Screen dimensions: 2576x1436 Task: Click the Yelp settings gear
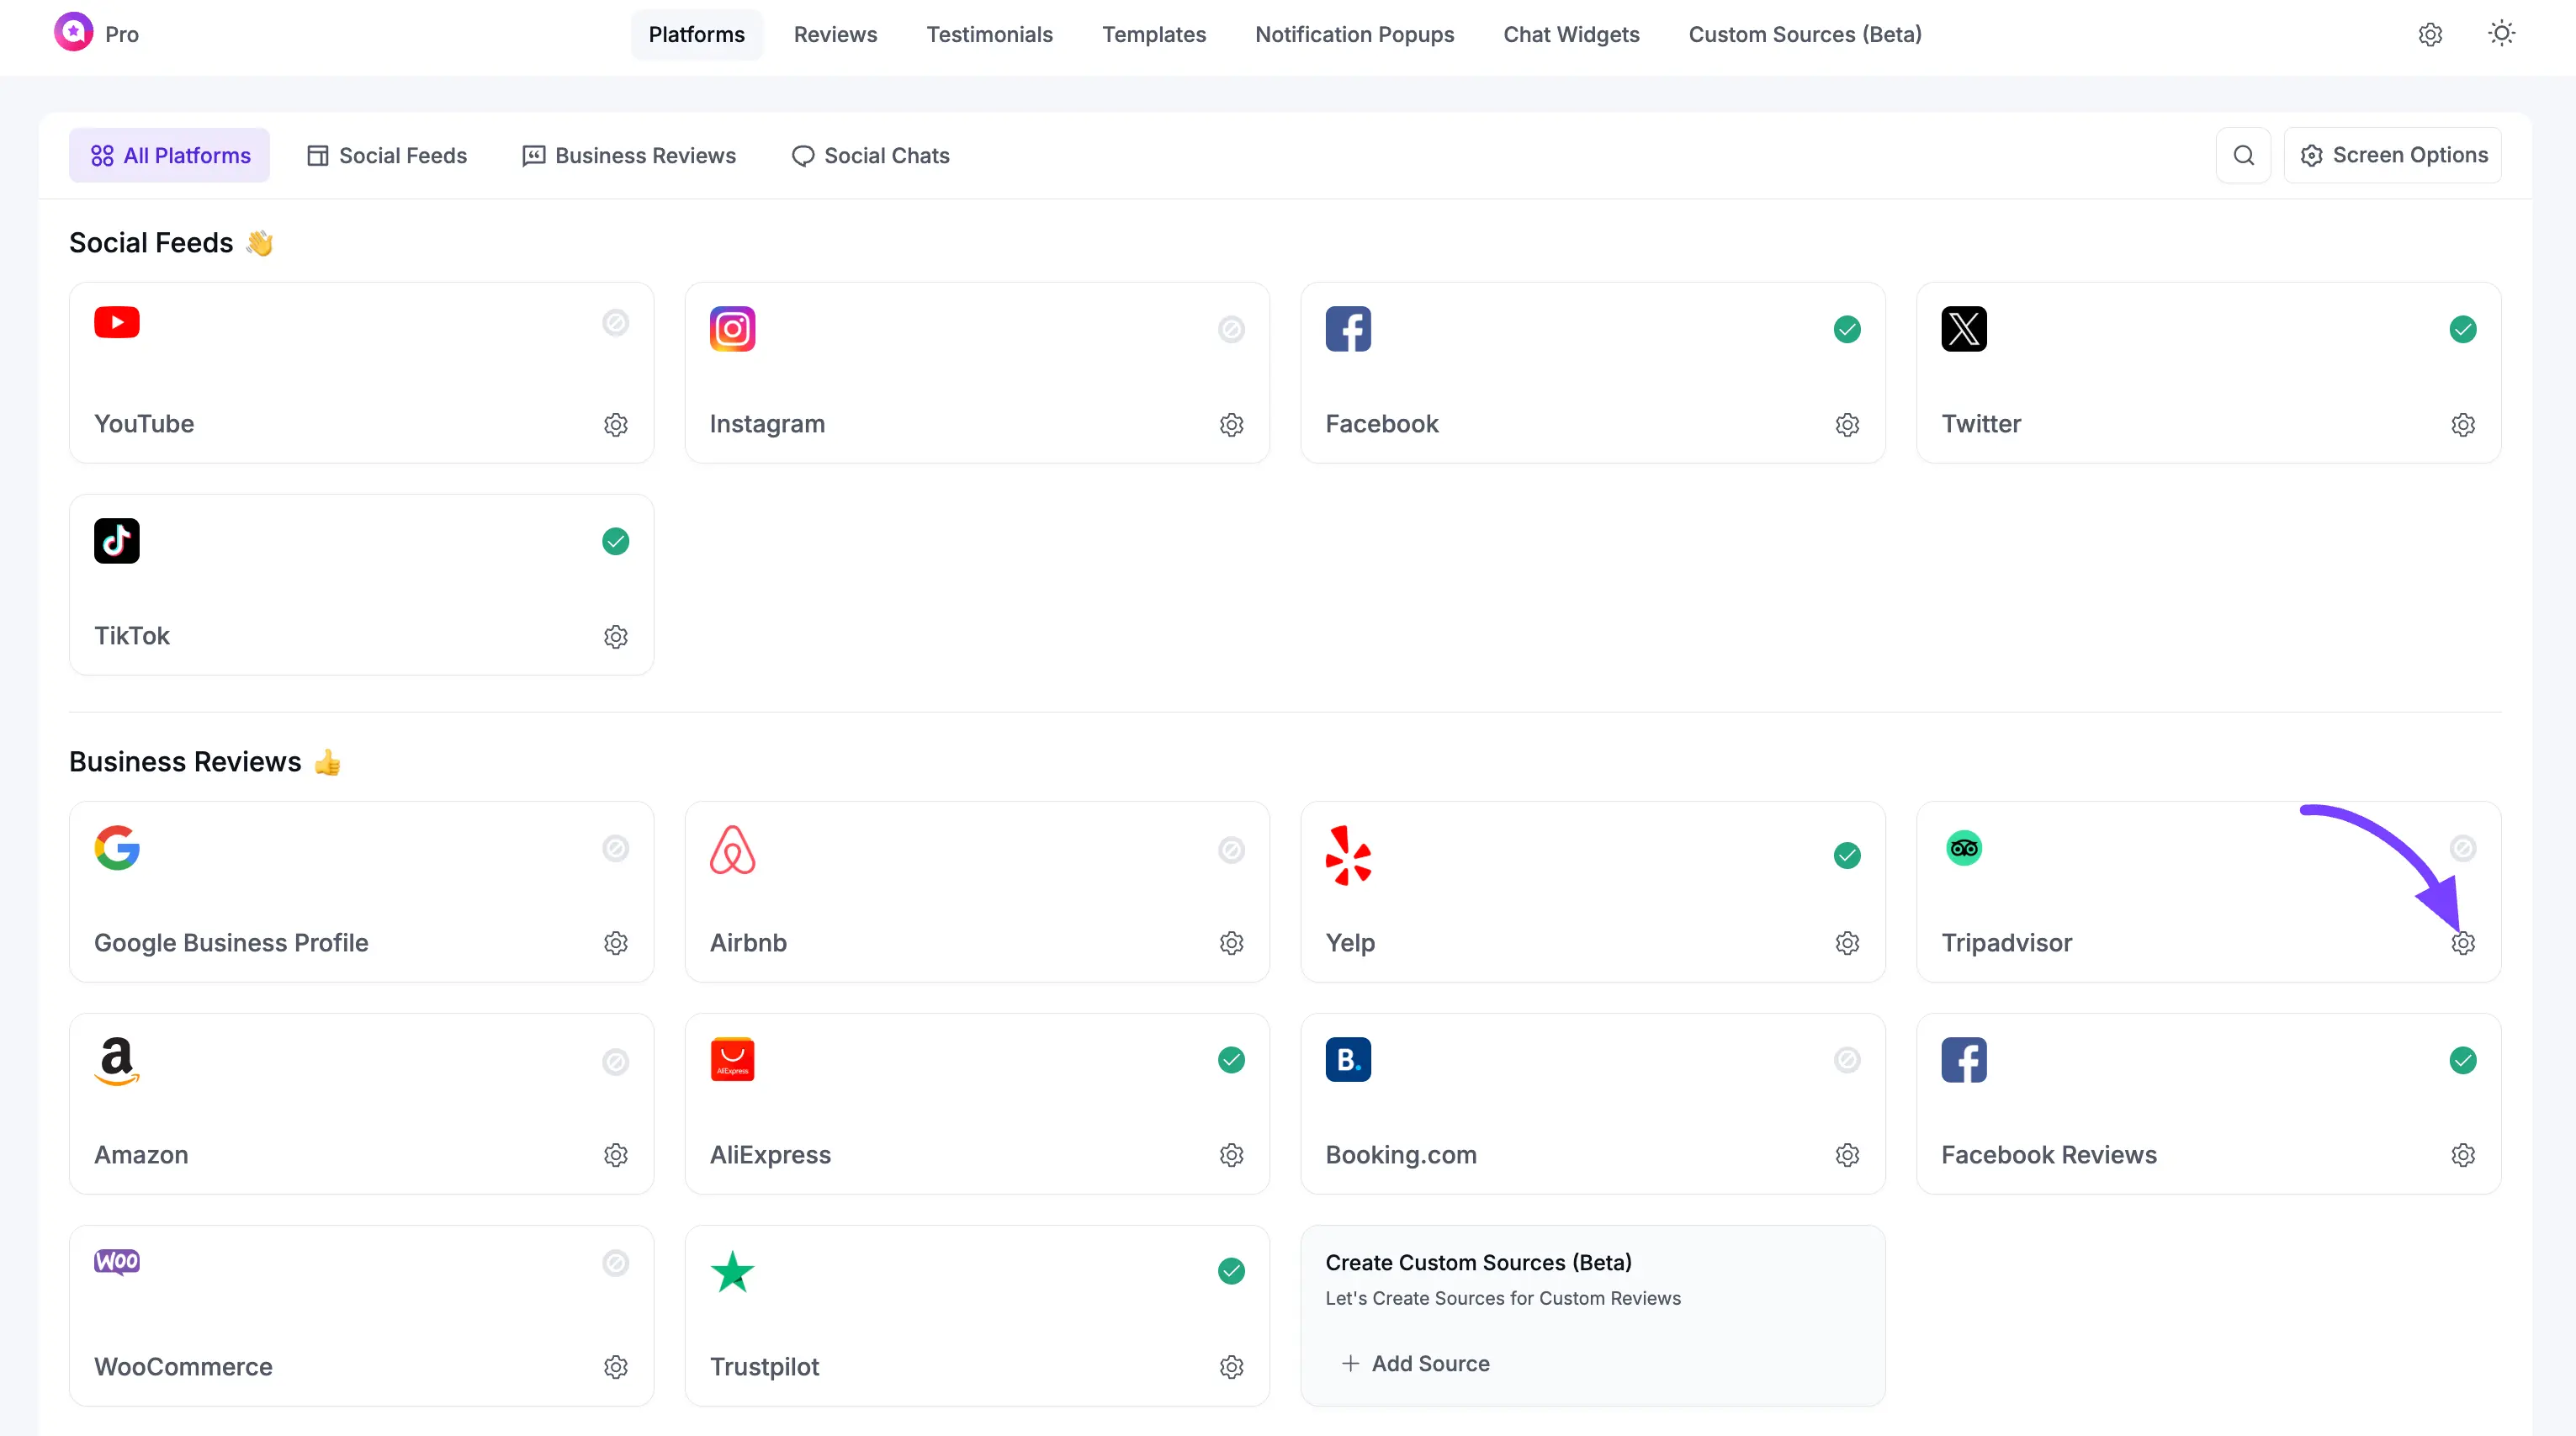click(x=1847, y=943)
